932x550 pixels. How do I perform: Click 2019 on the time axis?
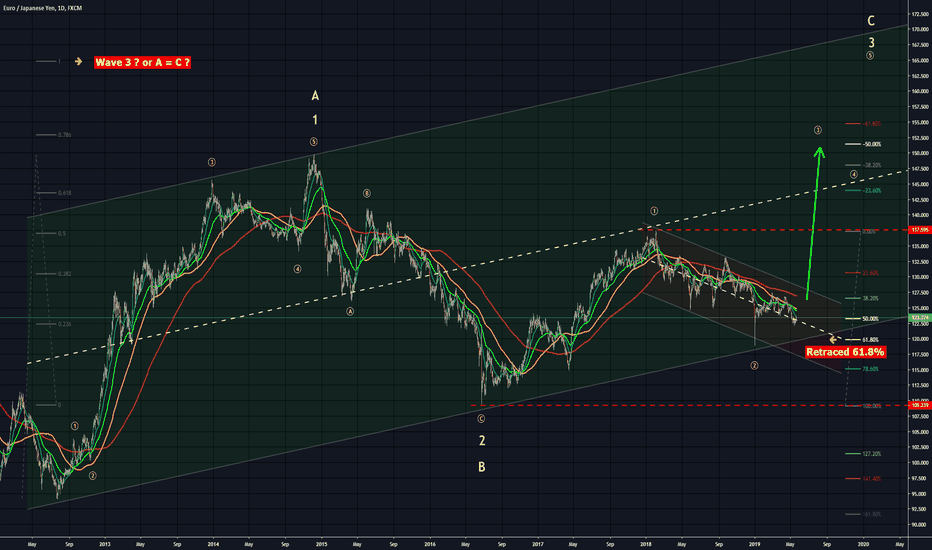tap(754, 543)
